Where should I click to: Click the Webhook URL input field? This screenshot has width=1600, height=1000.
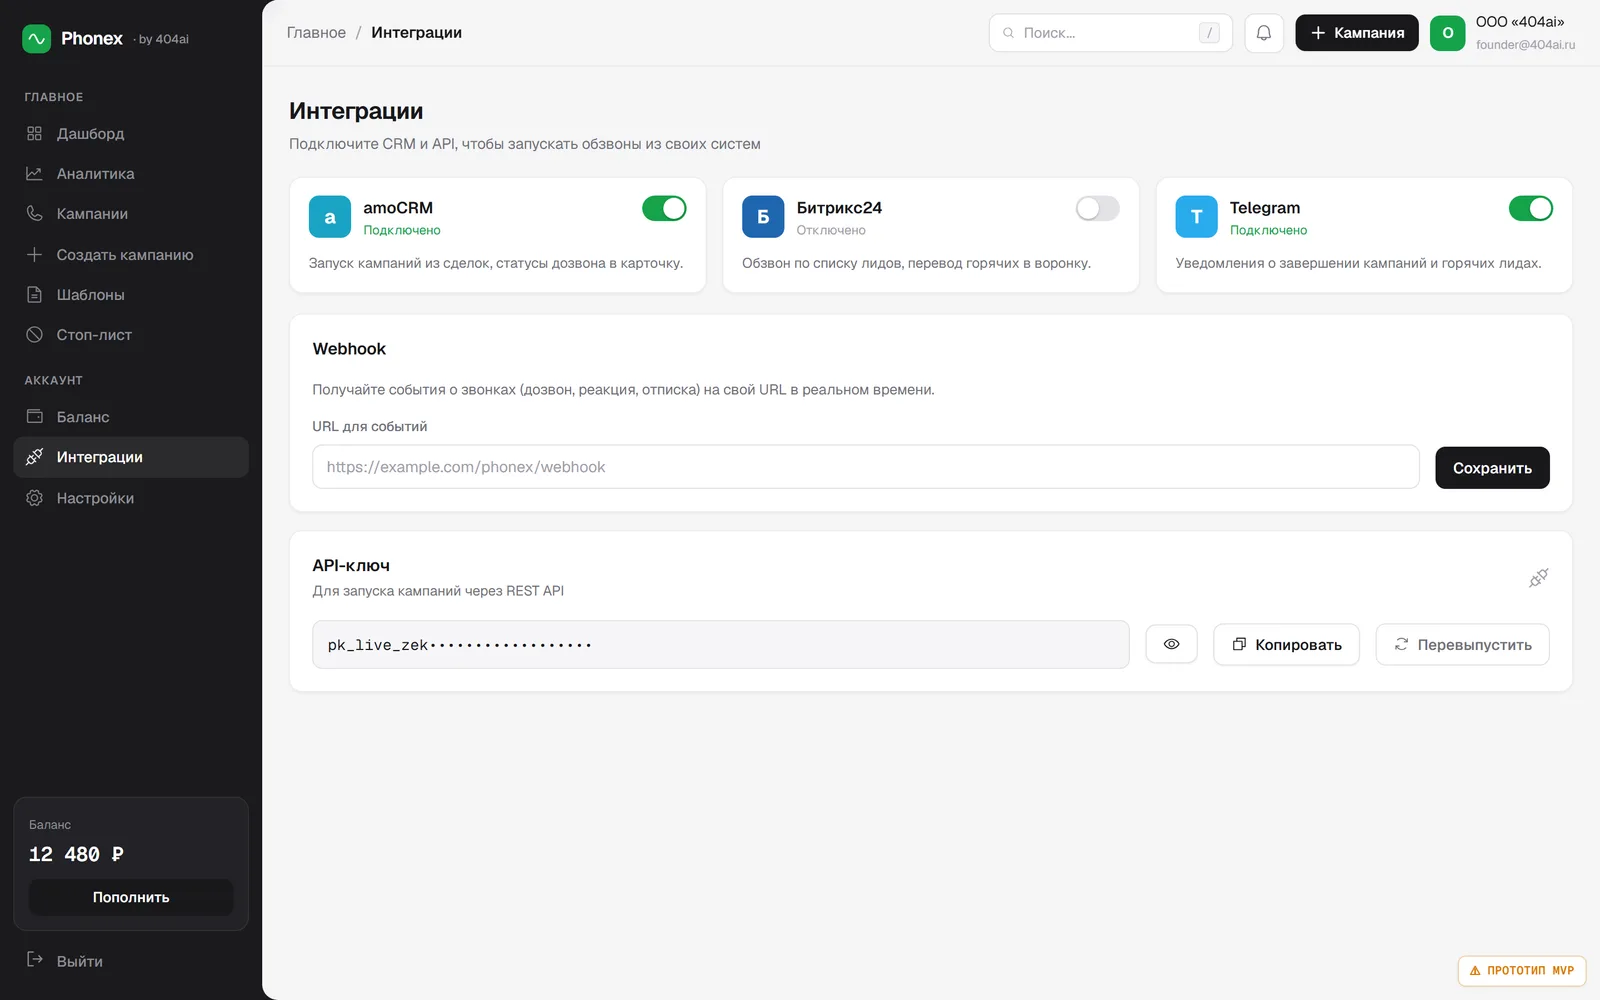pyautogui.click(x=865, y=467)
